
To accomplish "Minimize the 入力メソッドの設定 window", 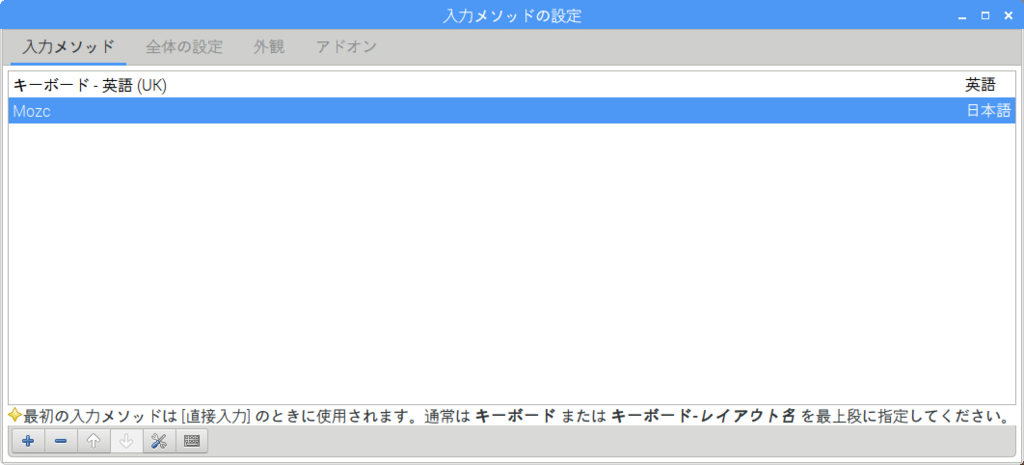I will (962, 16).
